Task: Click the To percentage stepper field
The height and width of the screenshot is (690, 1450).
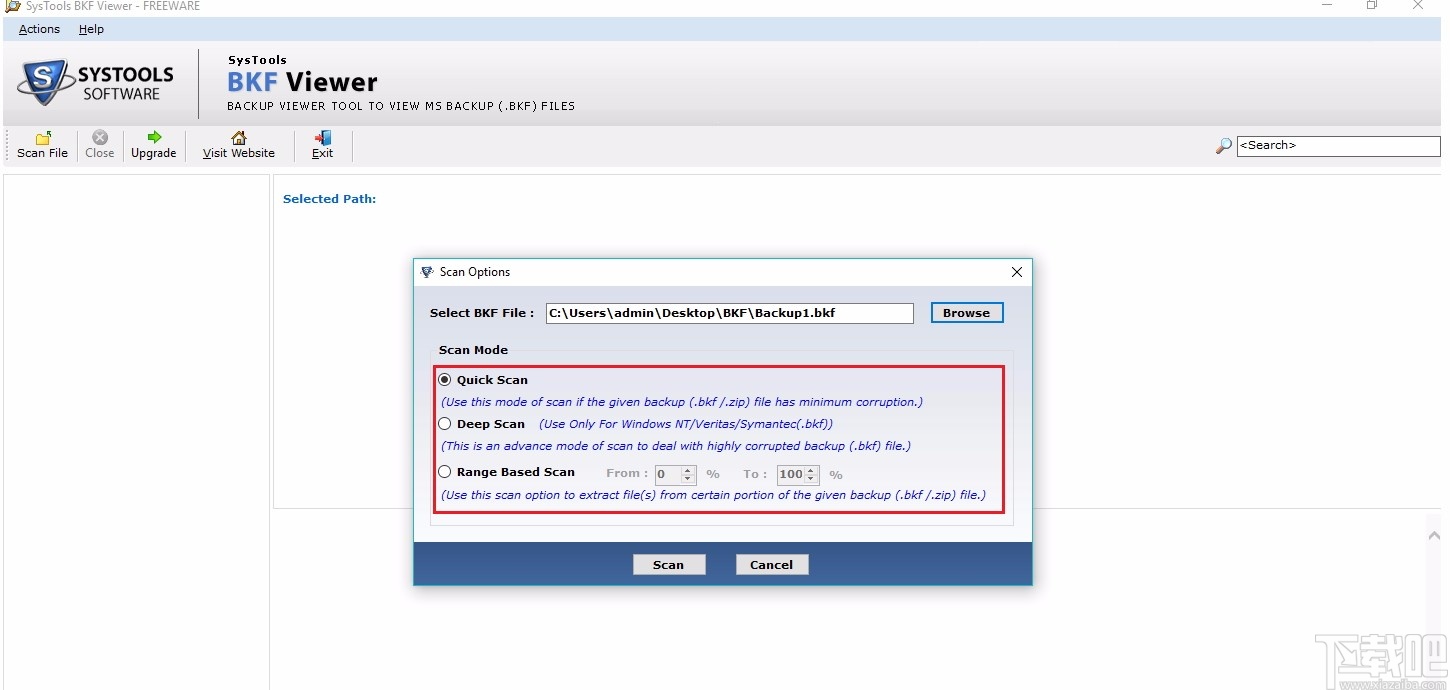Action: [x=798, y=475]
